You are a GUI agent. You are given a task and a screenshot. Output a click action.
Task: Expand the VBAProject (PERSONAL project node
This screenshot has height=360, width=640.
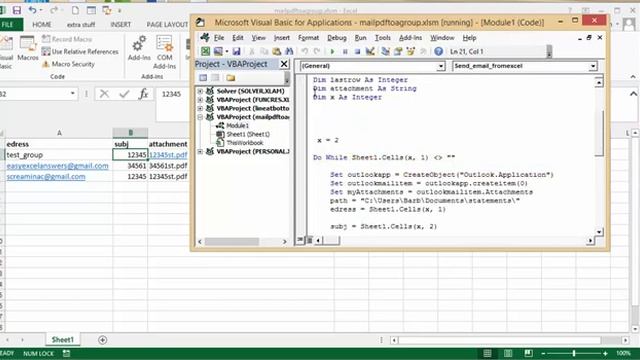[200, 151]
